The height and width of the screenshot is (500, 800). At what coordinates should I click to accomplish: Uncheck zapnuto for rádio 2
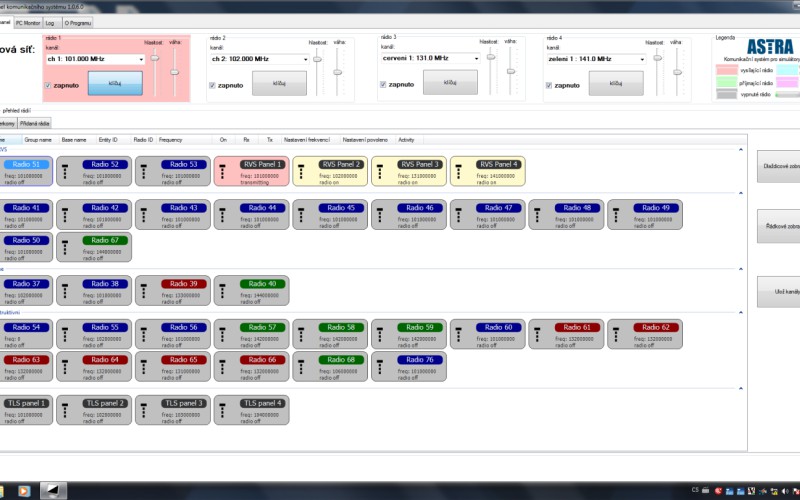tap(212, 85)
